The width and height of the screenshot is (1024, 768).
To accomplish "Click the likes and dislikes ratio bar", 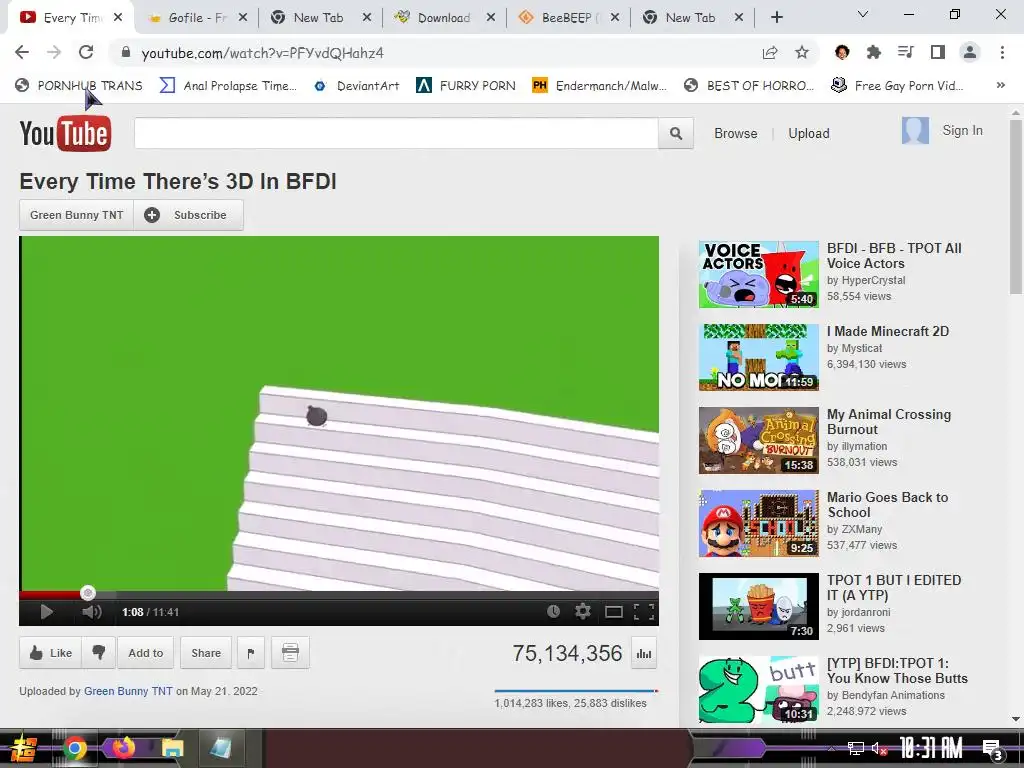I will 576,690.
